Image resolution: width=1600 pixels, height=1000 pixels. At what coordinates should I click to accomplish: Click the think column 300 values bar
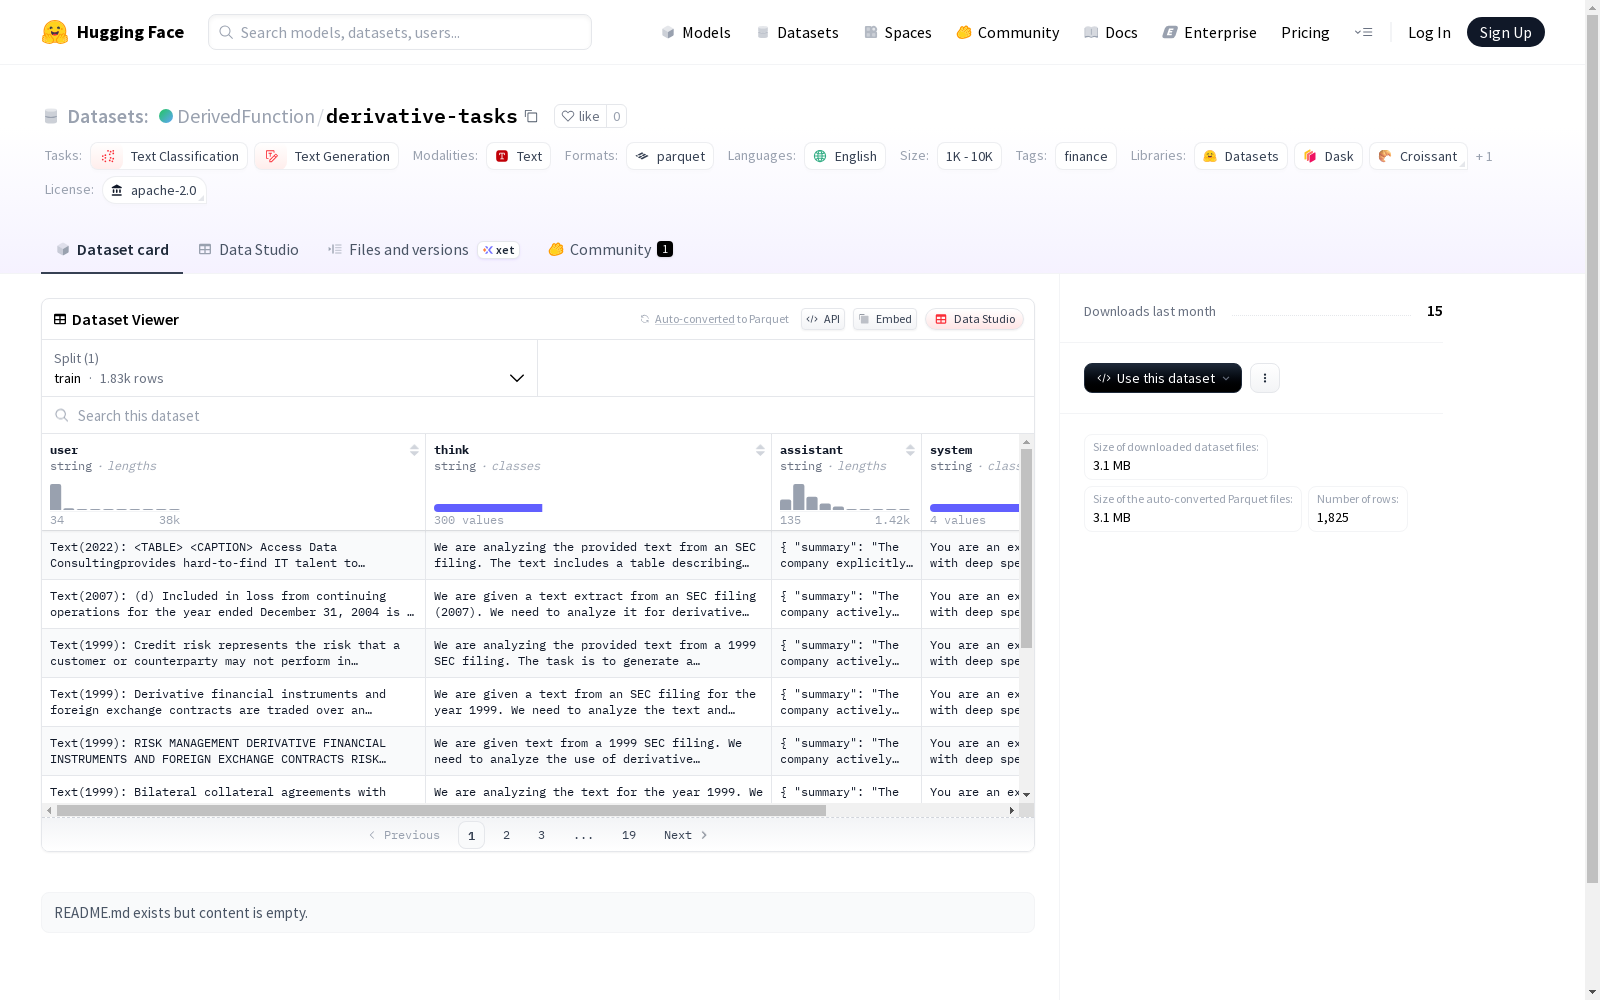[488, 508]
